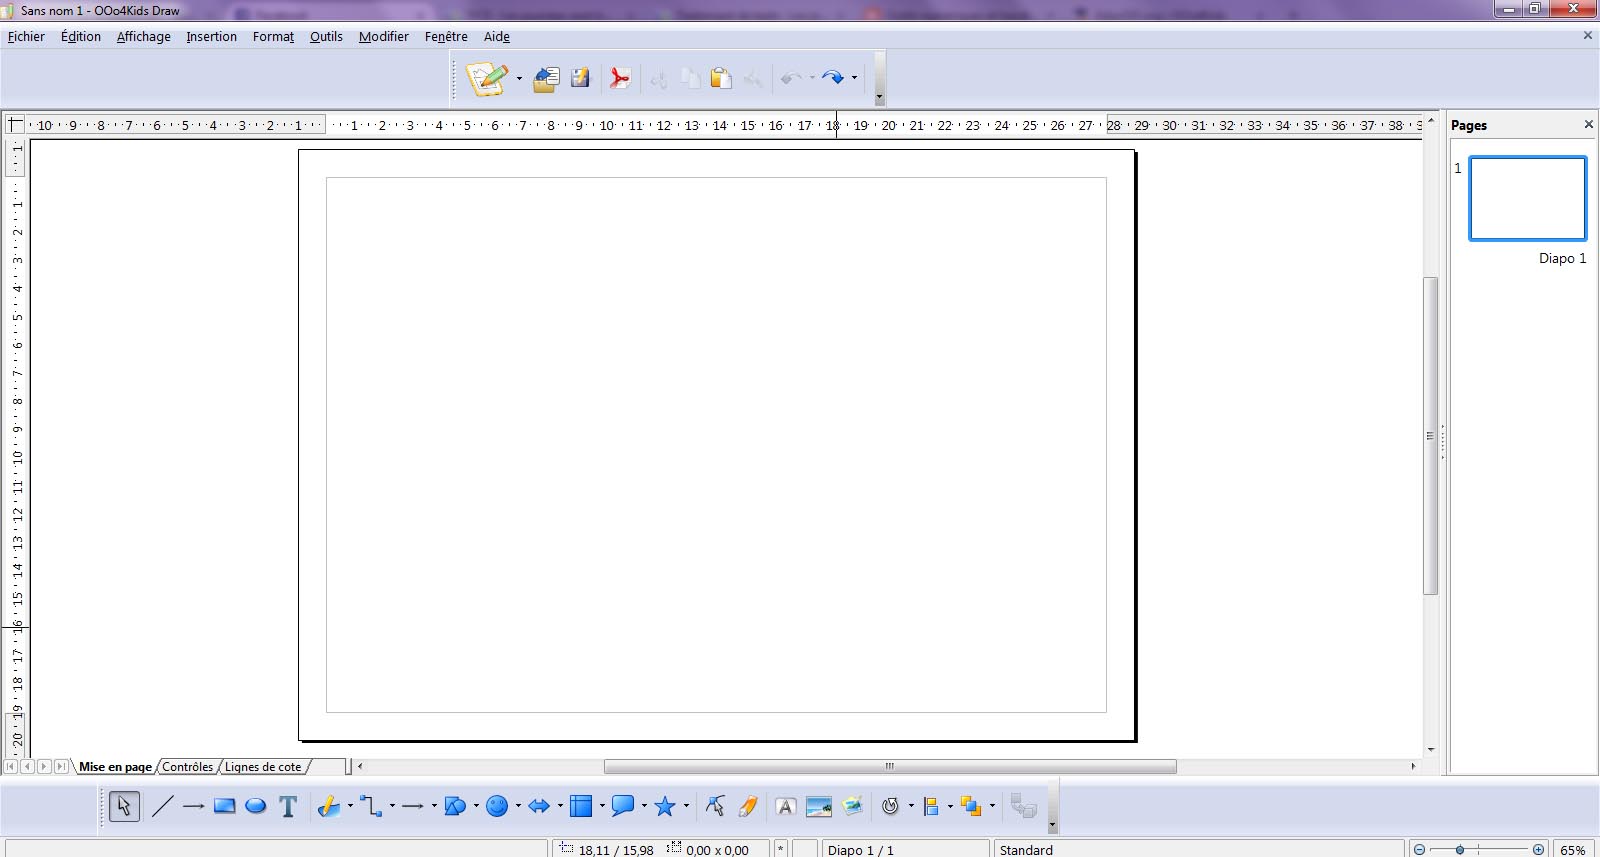Open the Fenêtre menu

[x=446, y=36]
